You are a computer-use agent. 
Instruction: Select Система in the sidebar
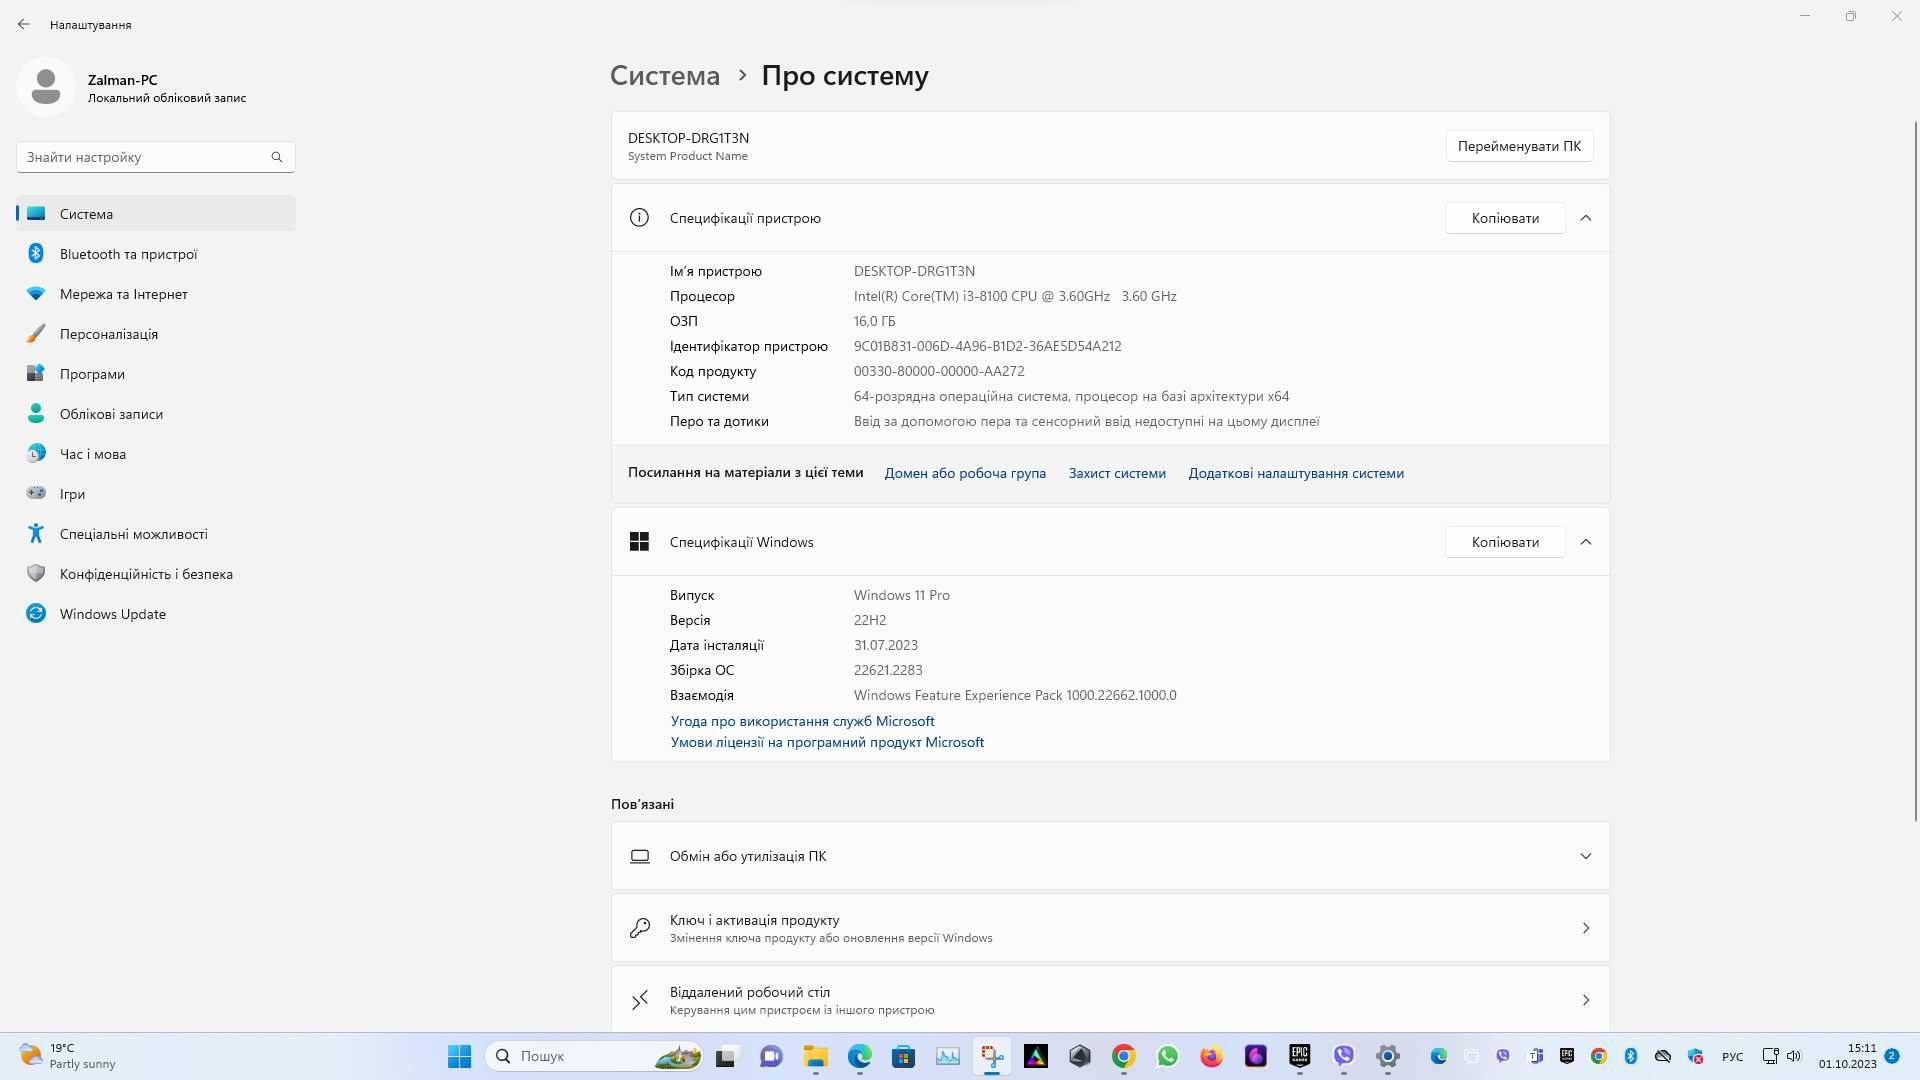click(x=156, y=213)
